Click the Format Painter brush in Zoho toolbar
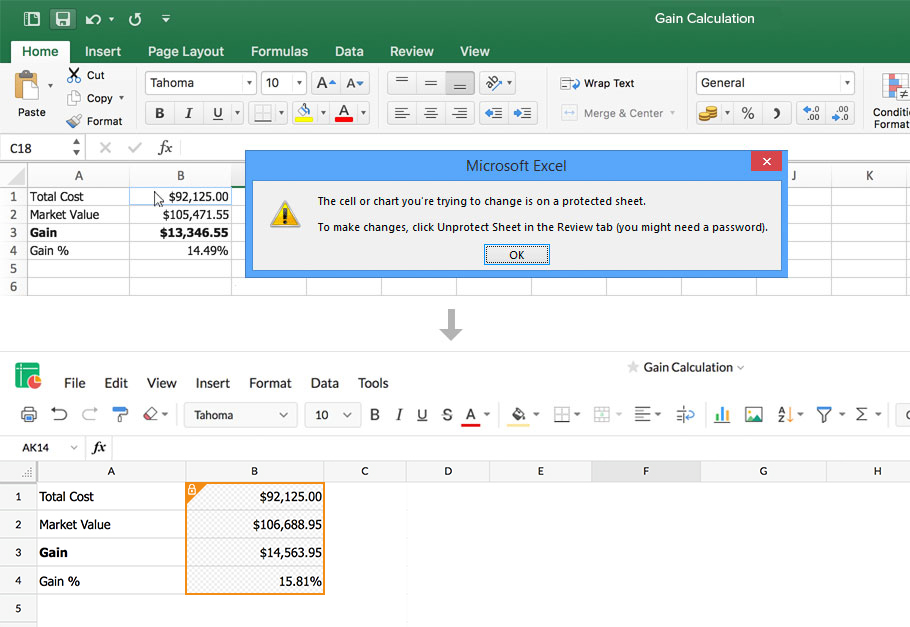 (119, 413)
